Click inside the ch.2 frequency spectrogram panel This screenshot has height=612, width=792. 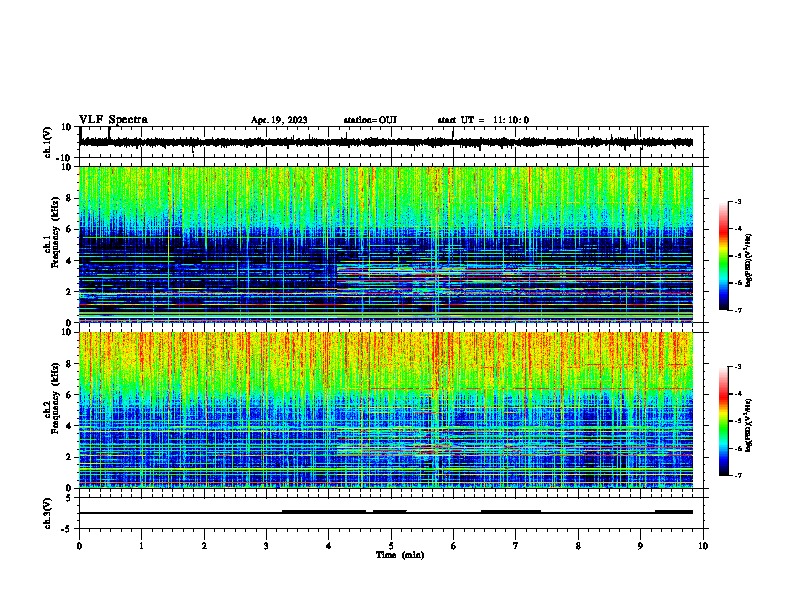pyautogui.click(x=386, y=410)
